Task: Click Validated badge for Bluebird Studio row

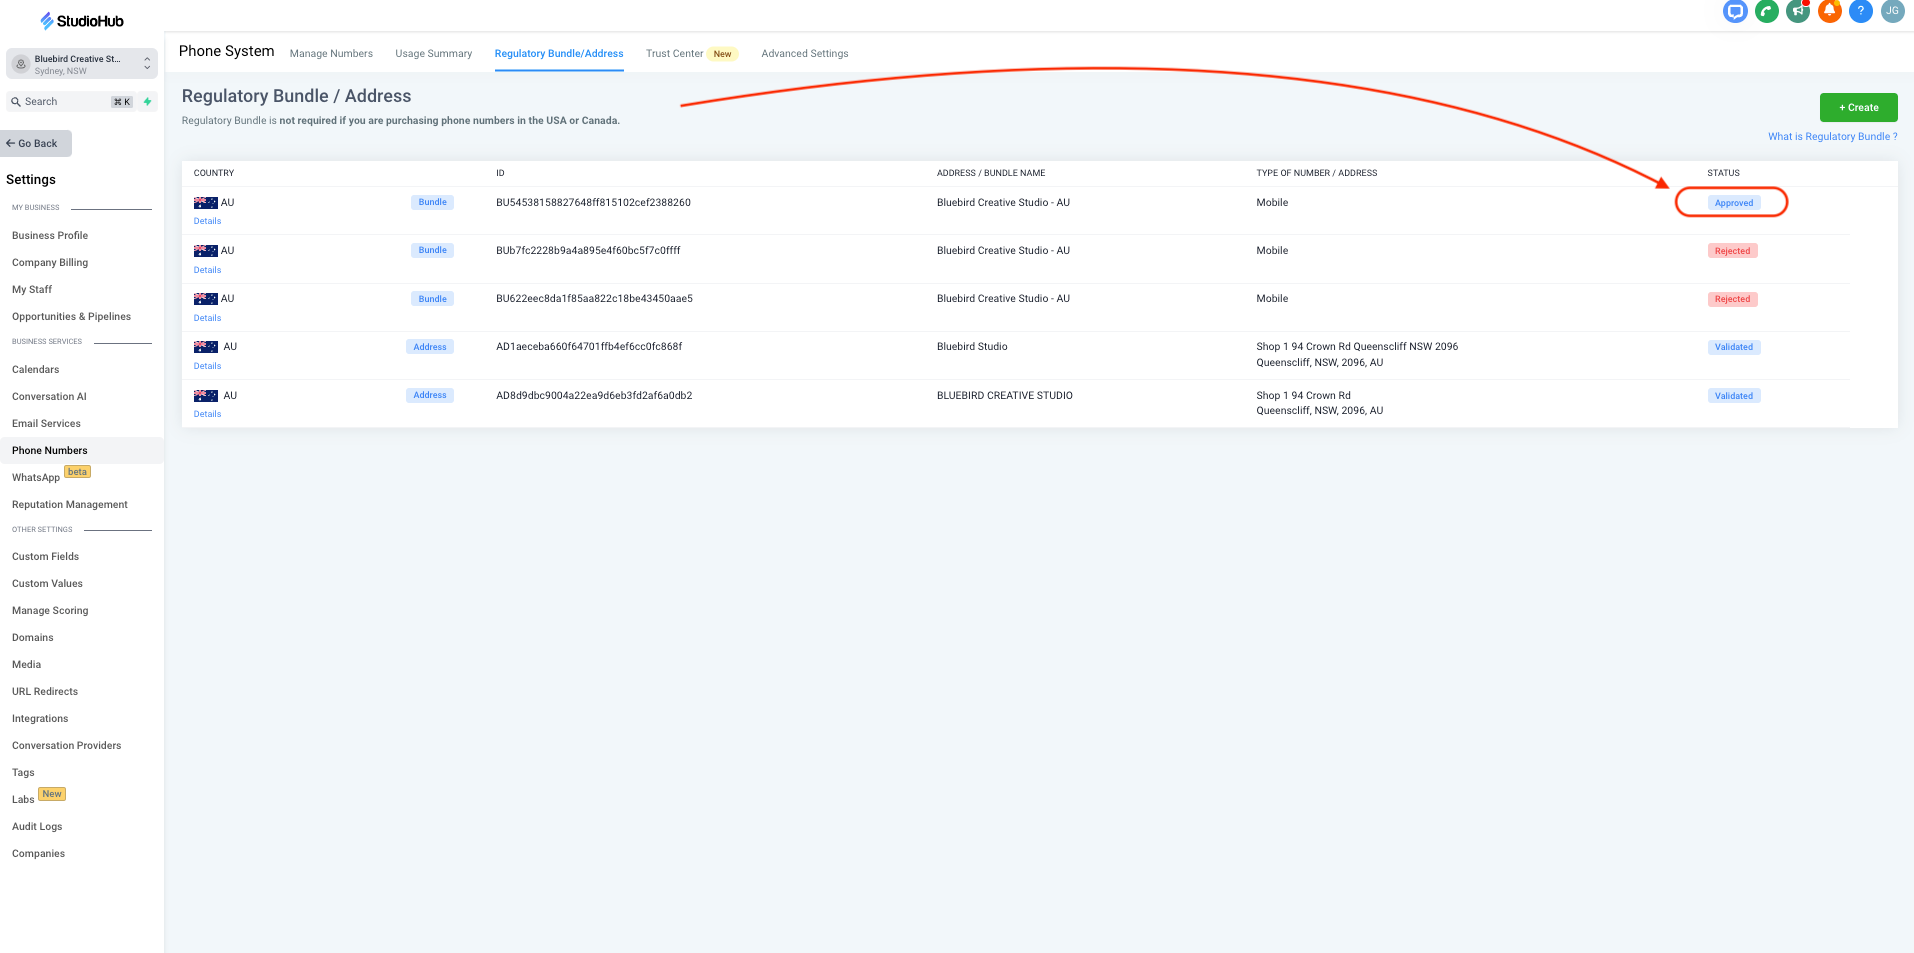Action: pos(1734,347)
